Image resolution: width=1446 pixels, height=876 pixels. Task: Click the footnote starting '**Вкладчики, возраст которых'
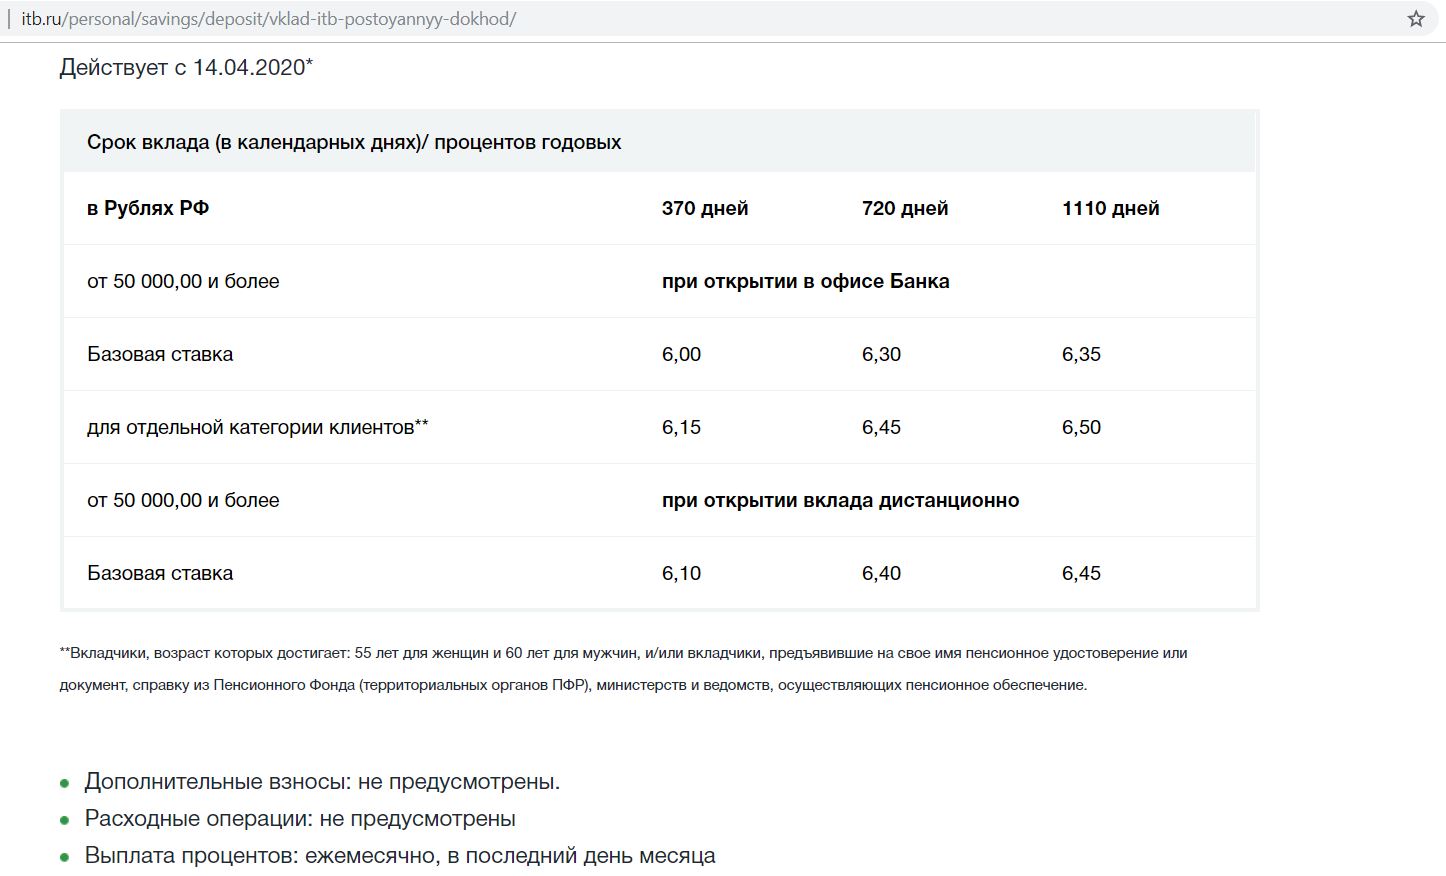(x=624, y=653)
